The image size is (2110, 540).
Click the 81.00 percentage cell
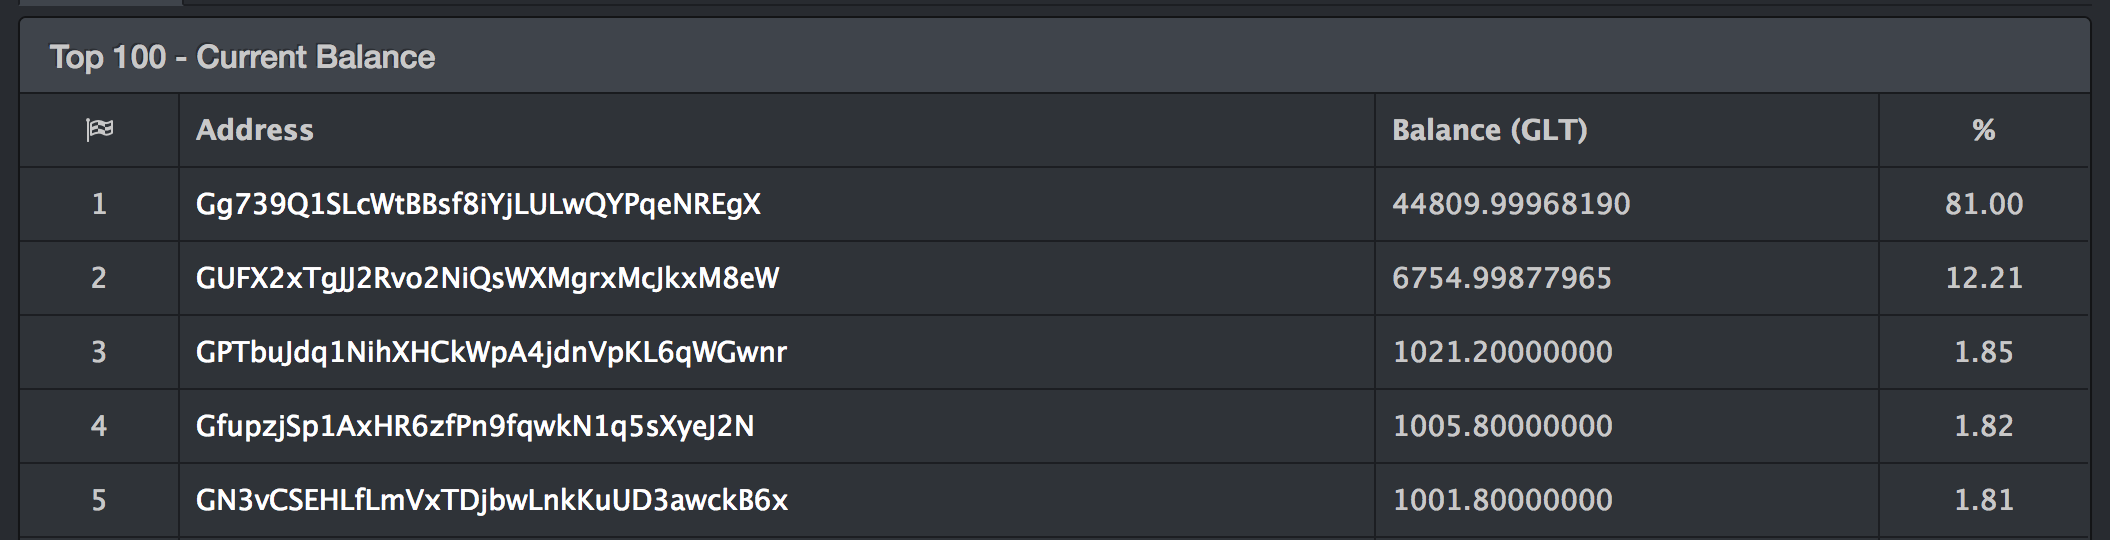click(x=1984, y=204)
